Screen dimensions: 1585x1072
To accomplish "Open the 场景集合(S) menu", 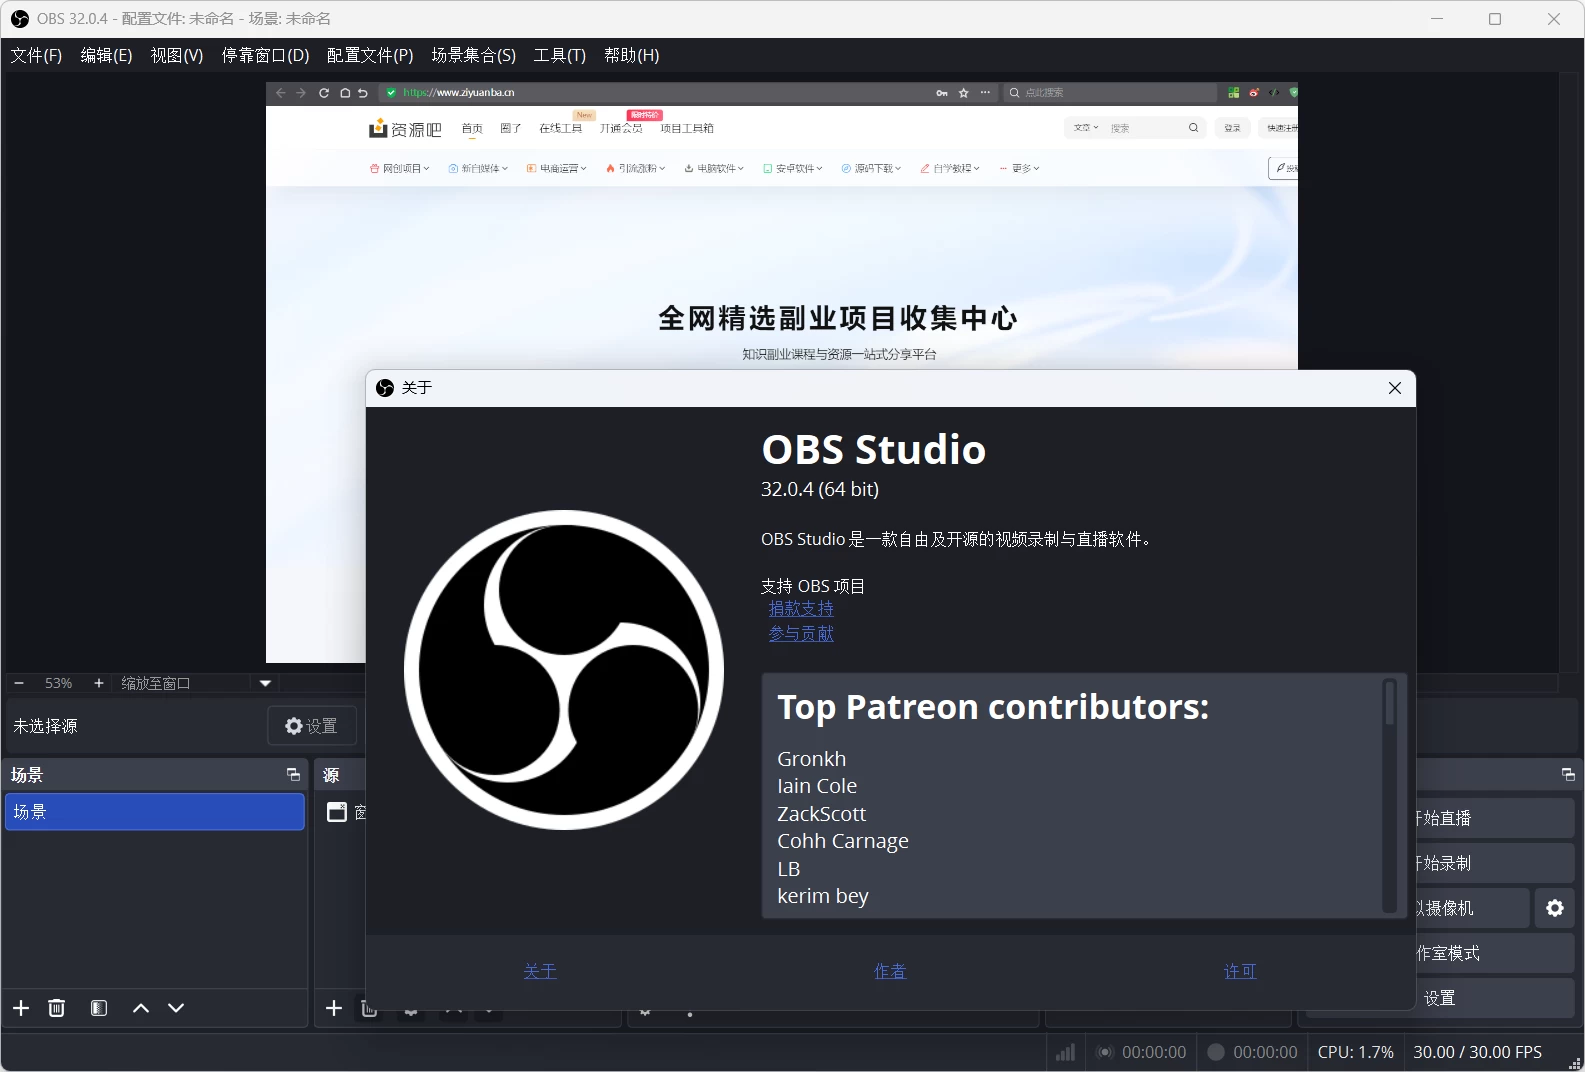I will [x=474, y=55].
